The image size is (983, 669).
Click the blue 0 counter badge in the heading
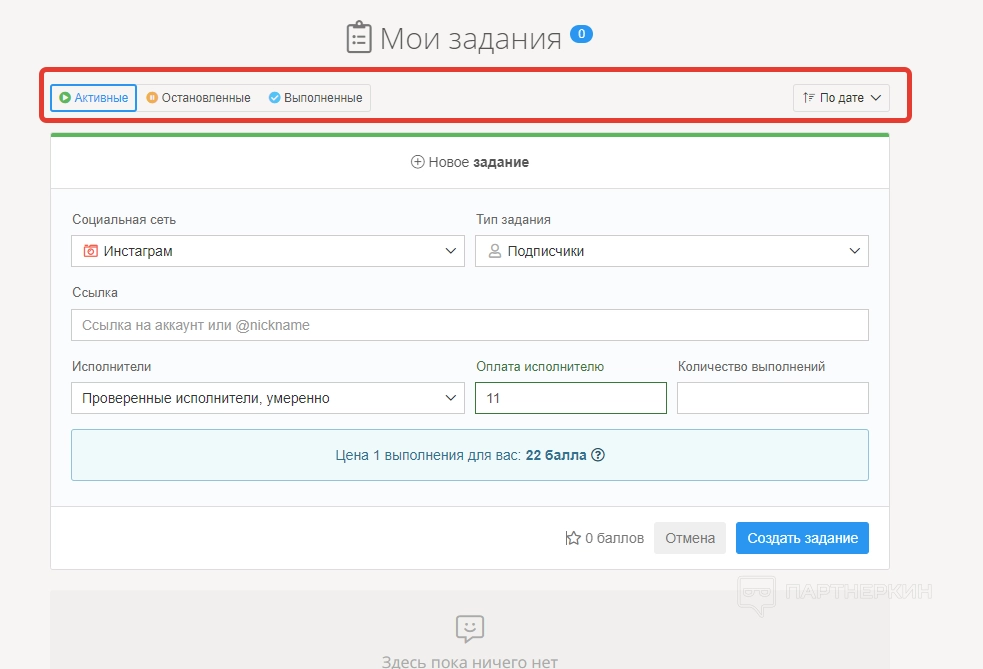(x=581, y=34)
